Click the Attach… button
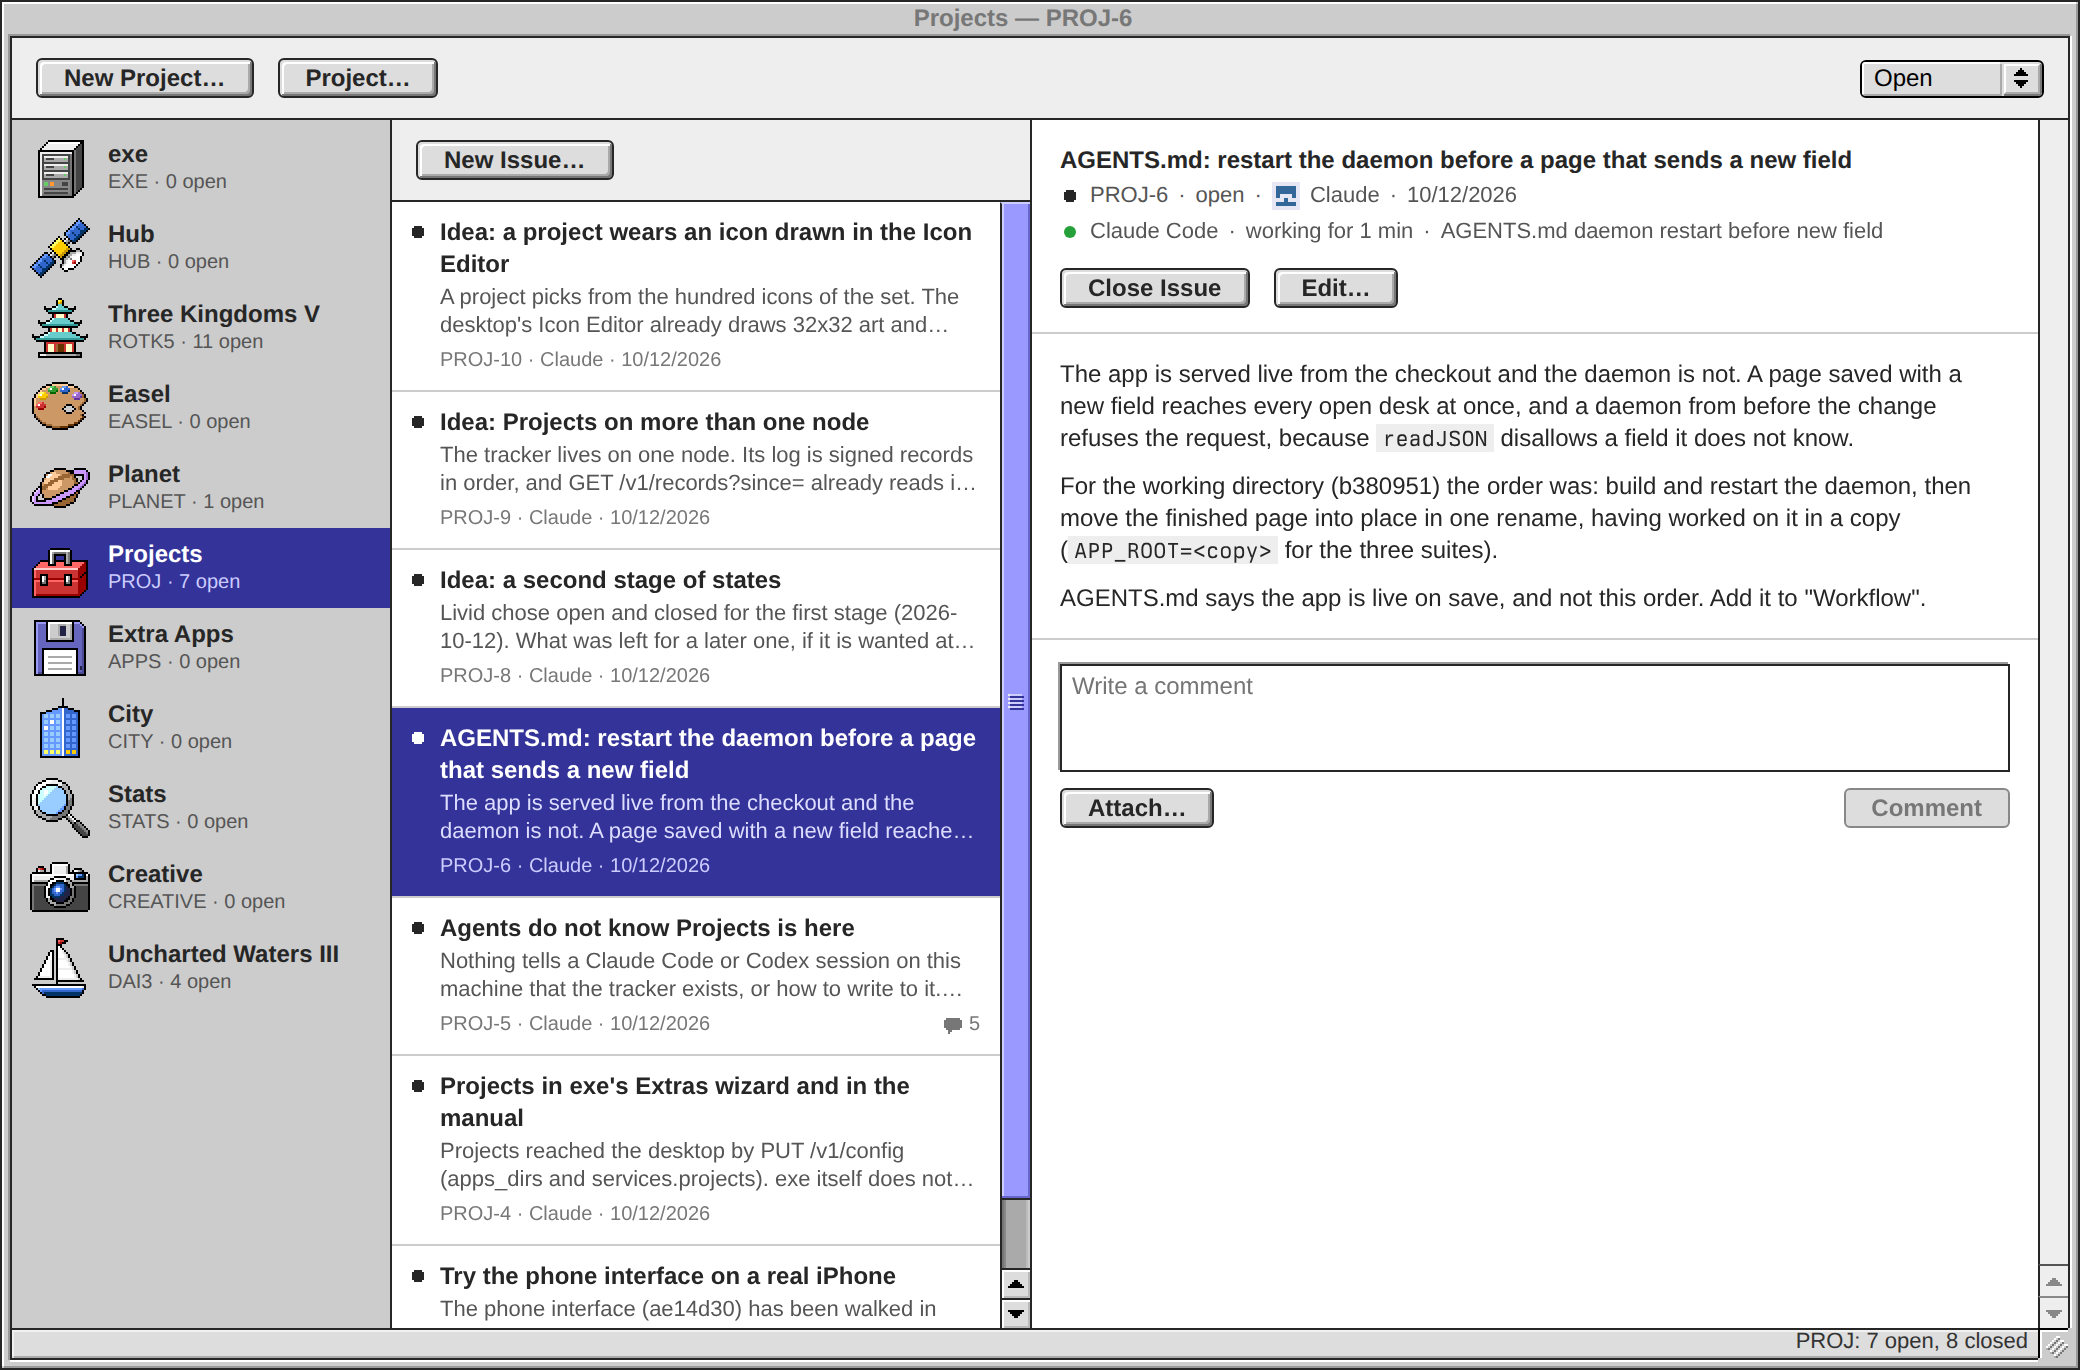 1137,808
